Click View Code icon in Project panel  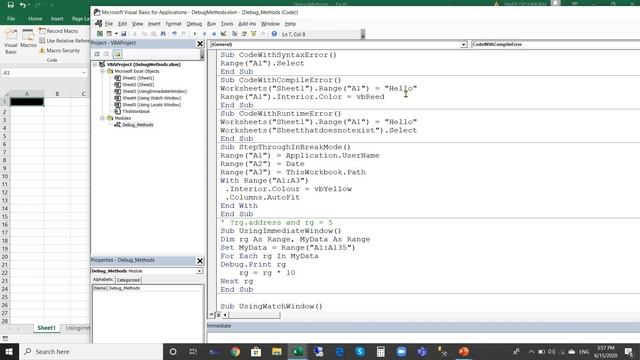coord(97,54)
